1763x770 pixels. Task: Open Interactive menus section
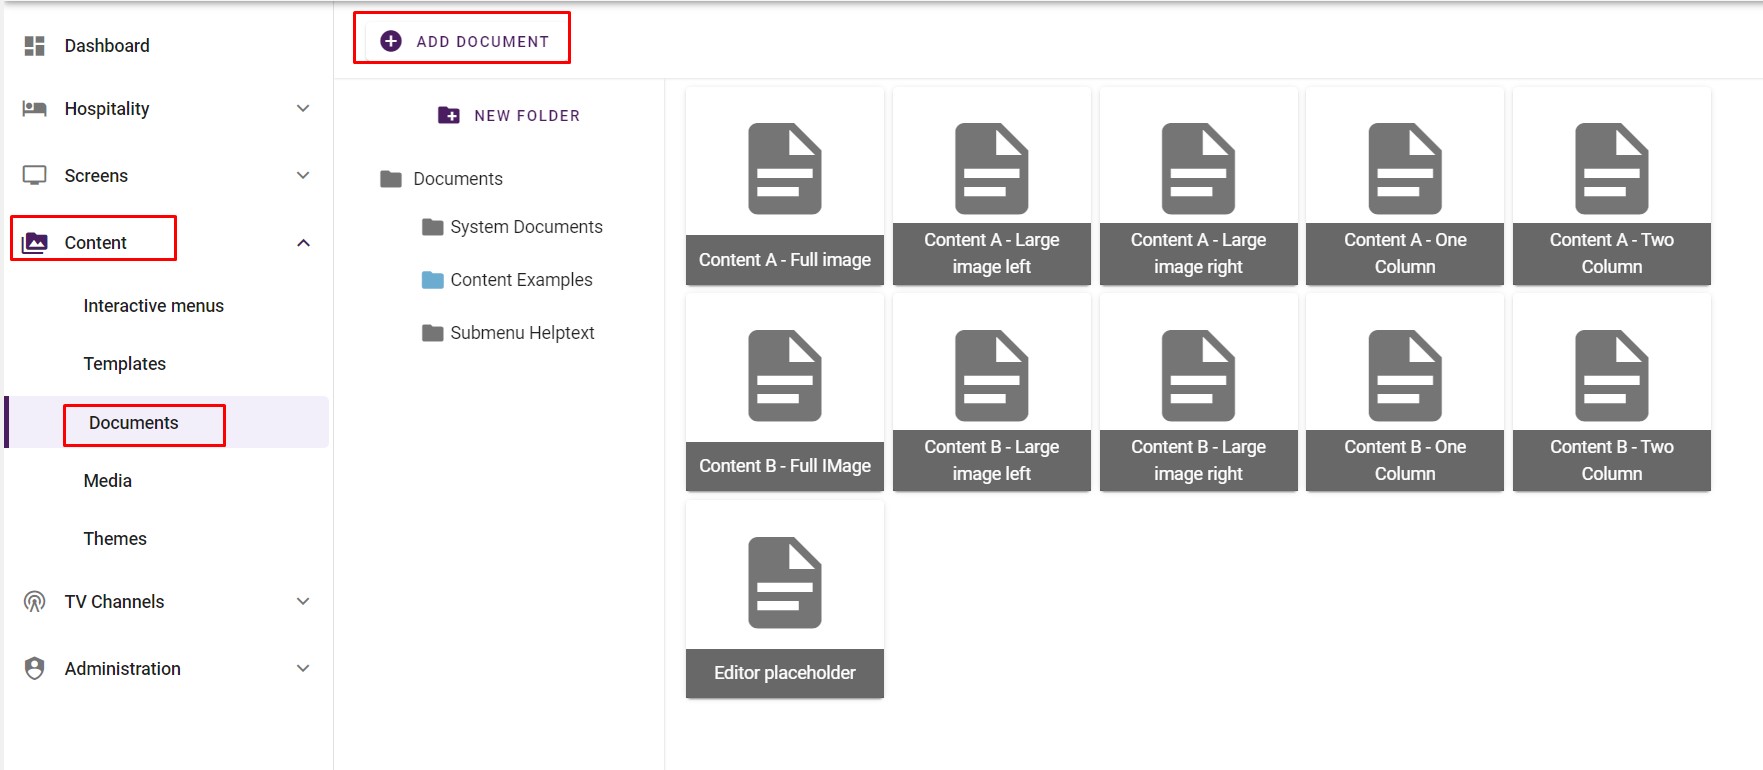(154, 306)
